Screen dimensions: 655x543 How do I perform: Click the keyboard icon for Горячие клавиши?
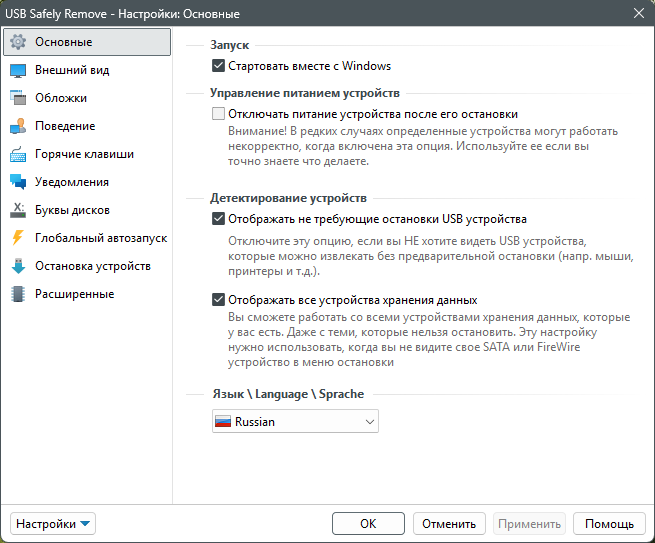[18, 154]
